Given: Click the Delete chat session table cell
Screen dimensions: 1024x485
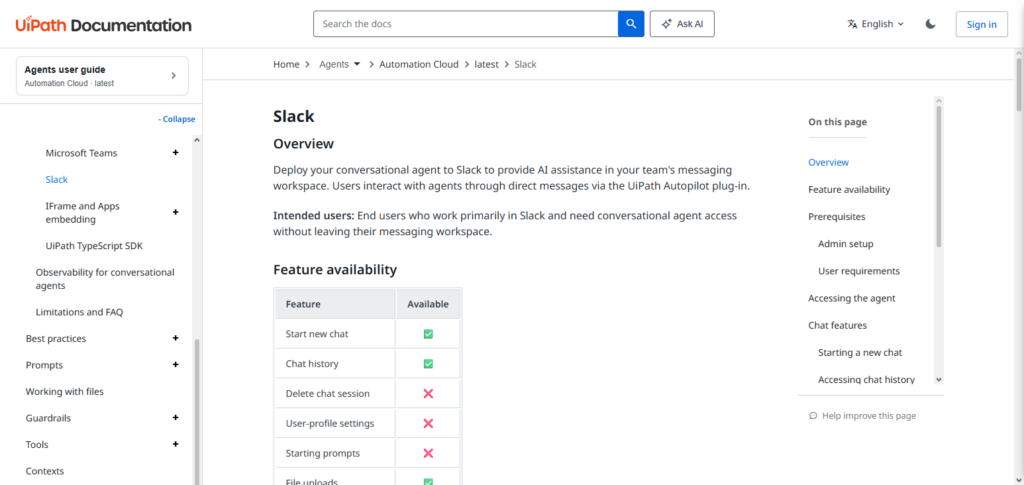Looking at the screenshot, I should point(336,394).
